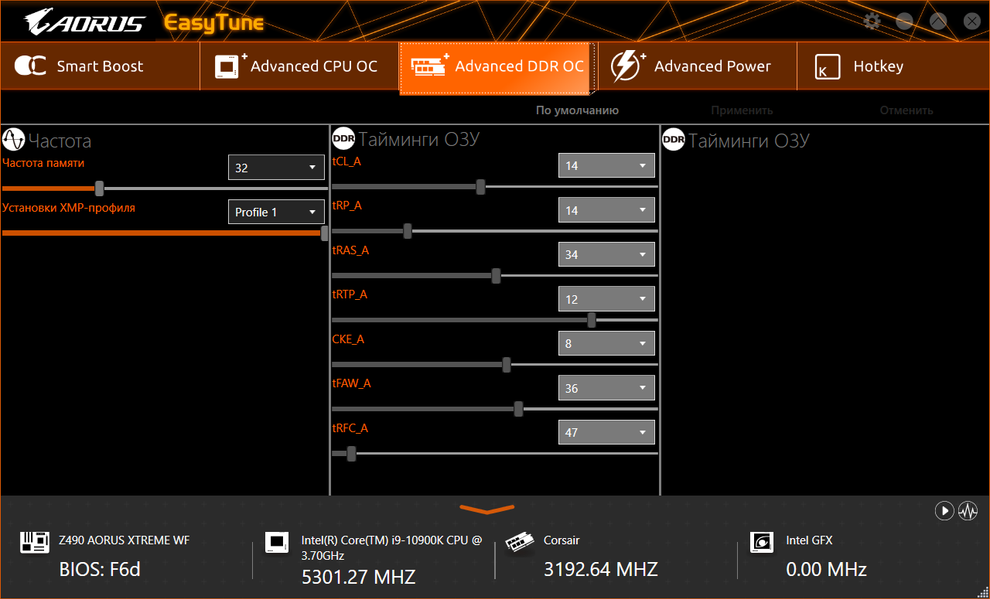Click the DDR icon in middle Тайминги ОЗУ

(343, 138)
